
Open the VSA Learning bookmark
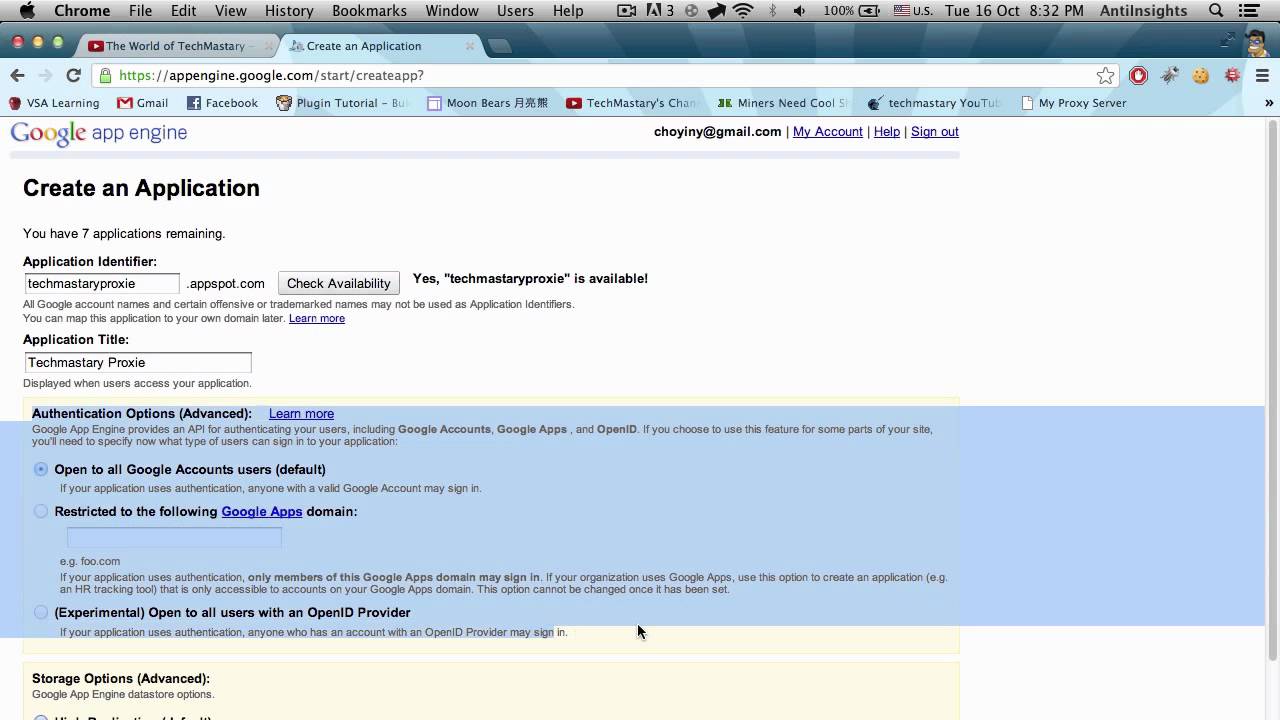(x=54, y=103)
